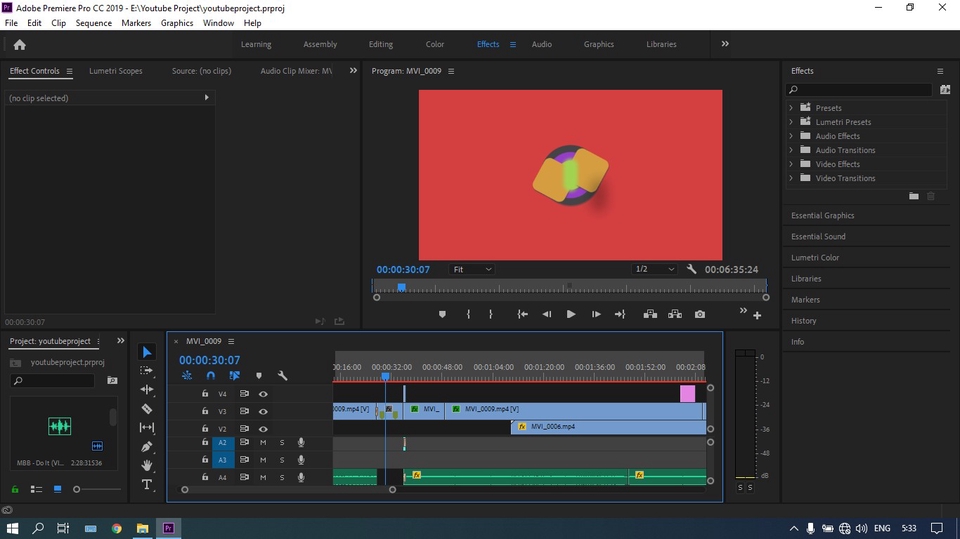Switch to the Color workspace
Viewport: 960px width, 539px height.
(x=435, y=44)
